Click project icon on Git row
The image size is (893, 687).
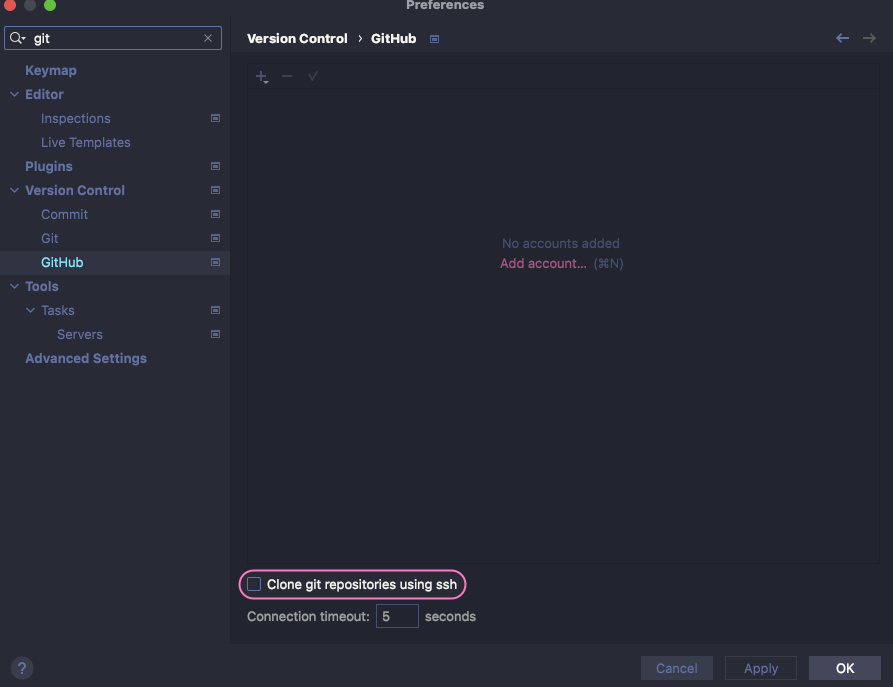215,238
